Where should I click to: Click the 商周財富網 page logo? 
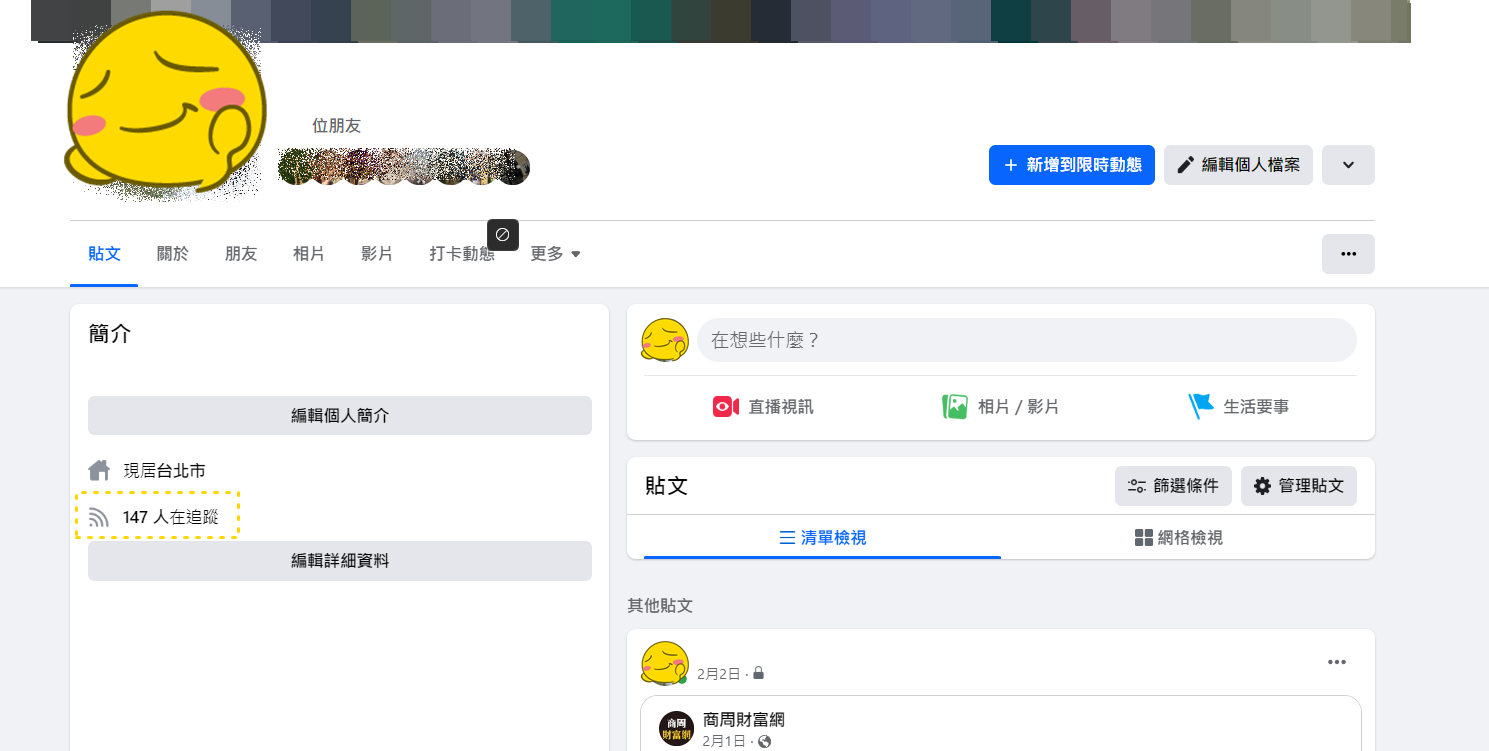[x=677, y=729]
